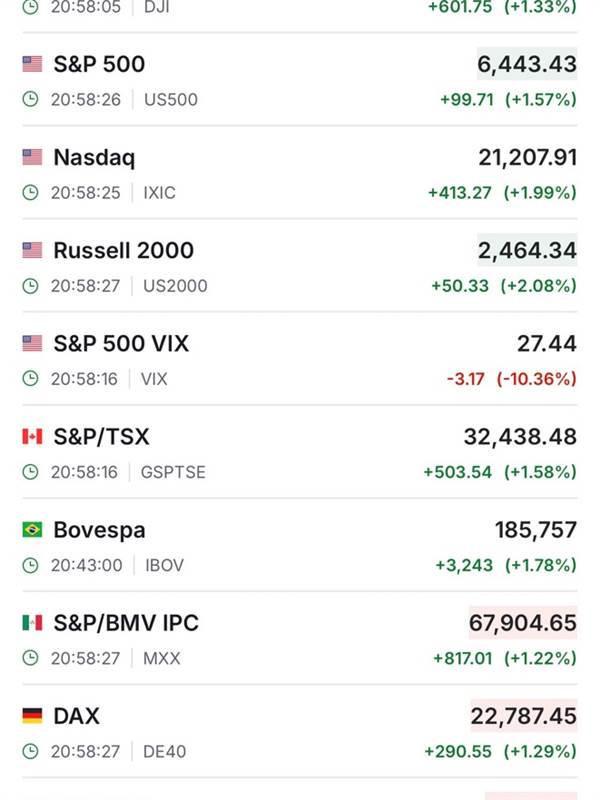Tap the clock icon in the GSPTSE row

click(x=30, y=472)
